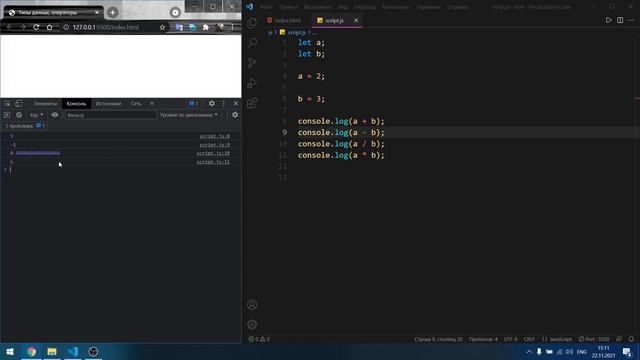640x360 pixels.
Task: Open the VS Code Explorer view
Action: click(252, 23)
